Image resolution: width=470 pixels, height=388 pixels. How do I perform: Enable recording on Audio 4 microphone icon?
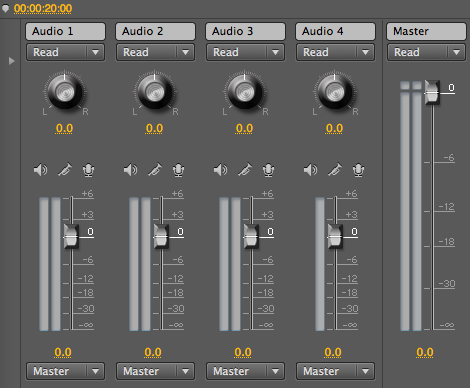tap(358, 170)
